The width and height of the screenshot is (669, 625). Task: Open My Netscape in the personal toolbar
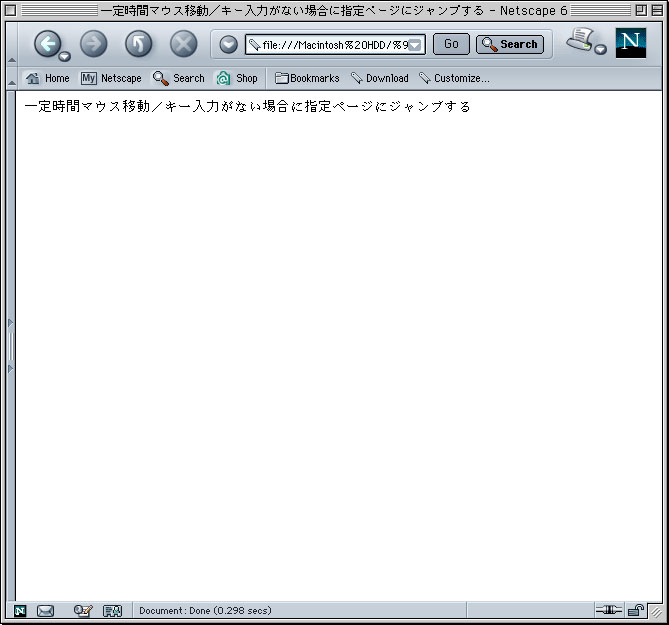coord(111,78)
